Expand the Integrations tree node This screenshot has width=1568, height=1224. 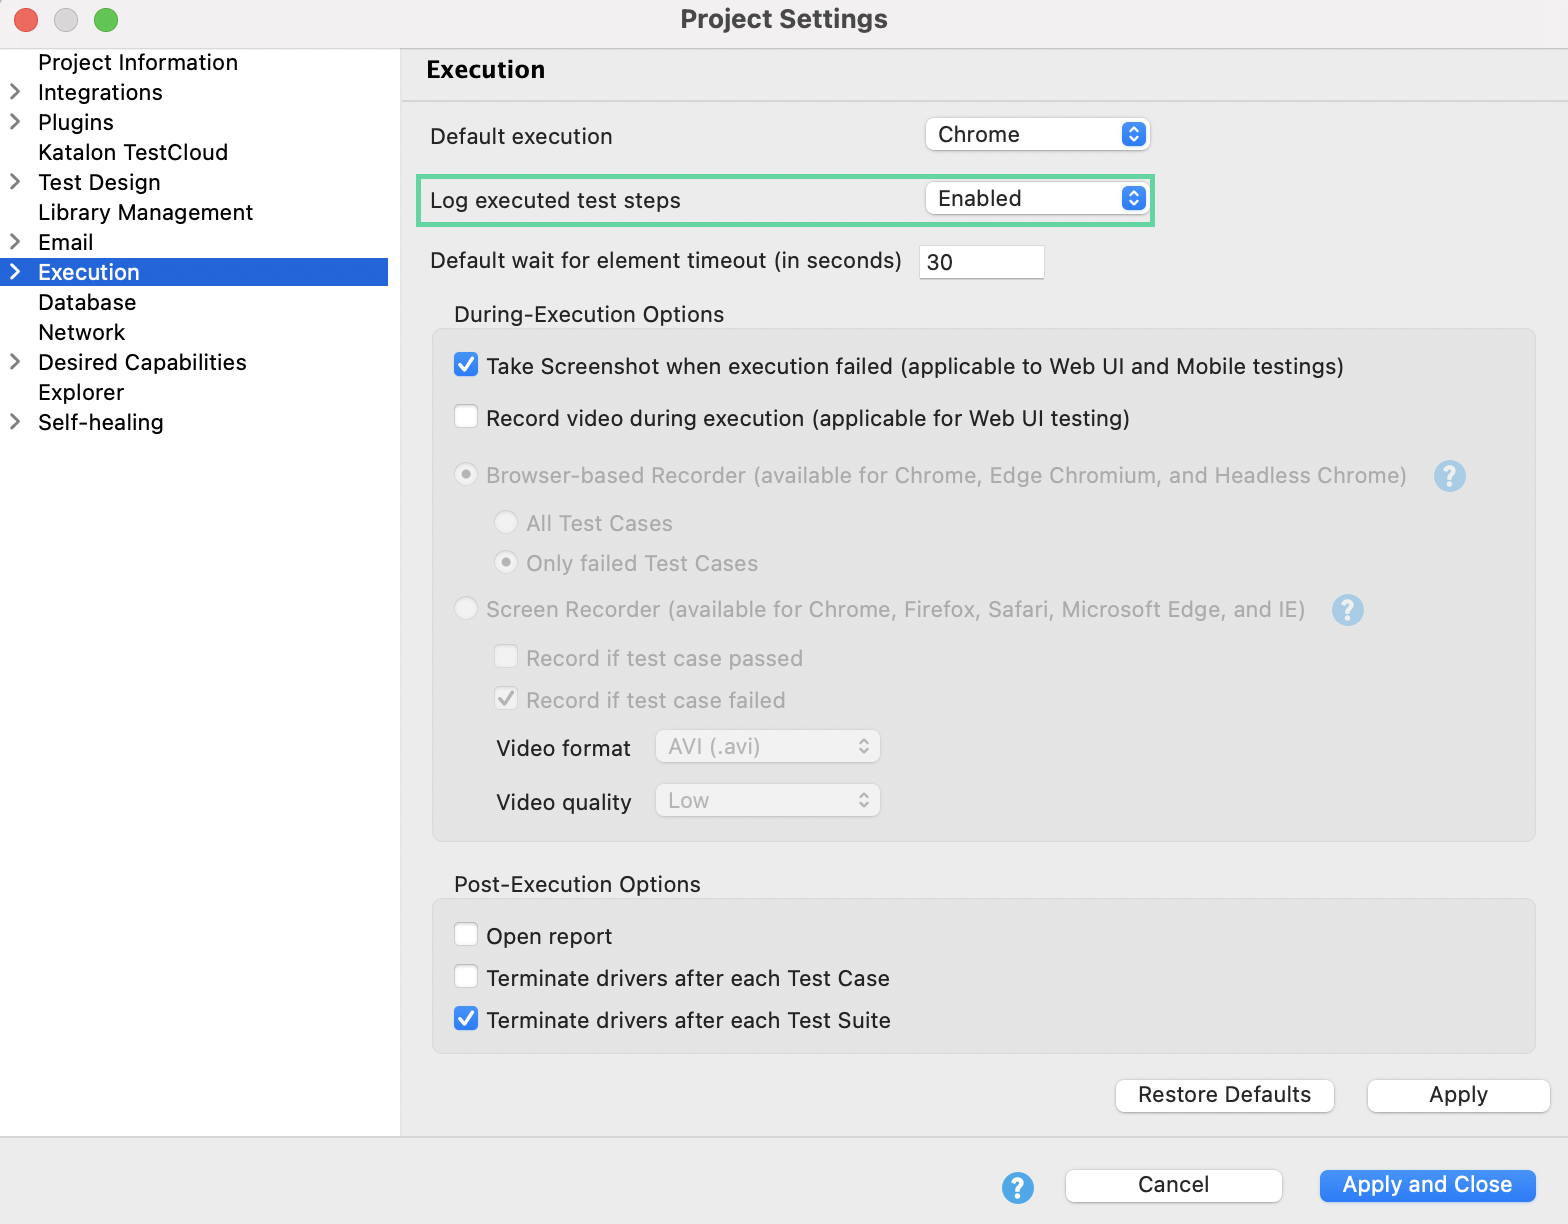point(15,92)
